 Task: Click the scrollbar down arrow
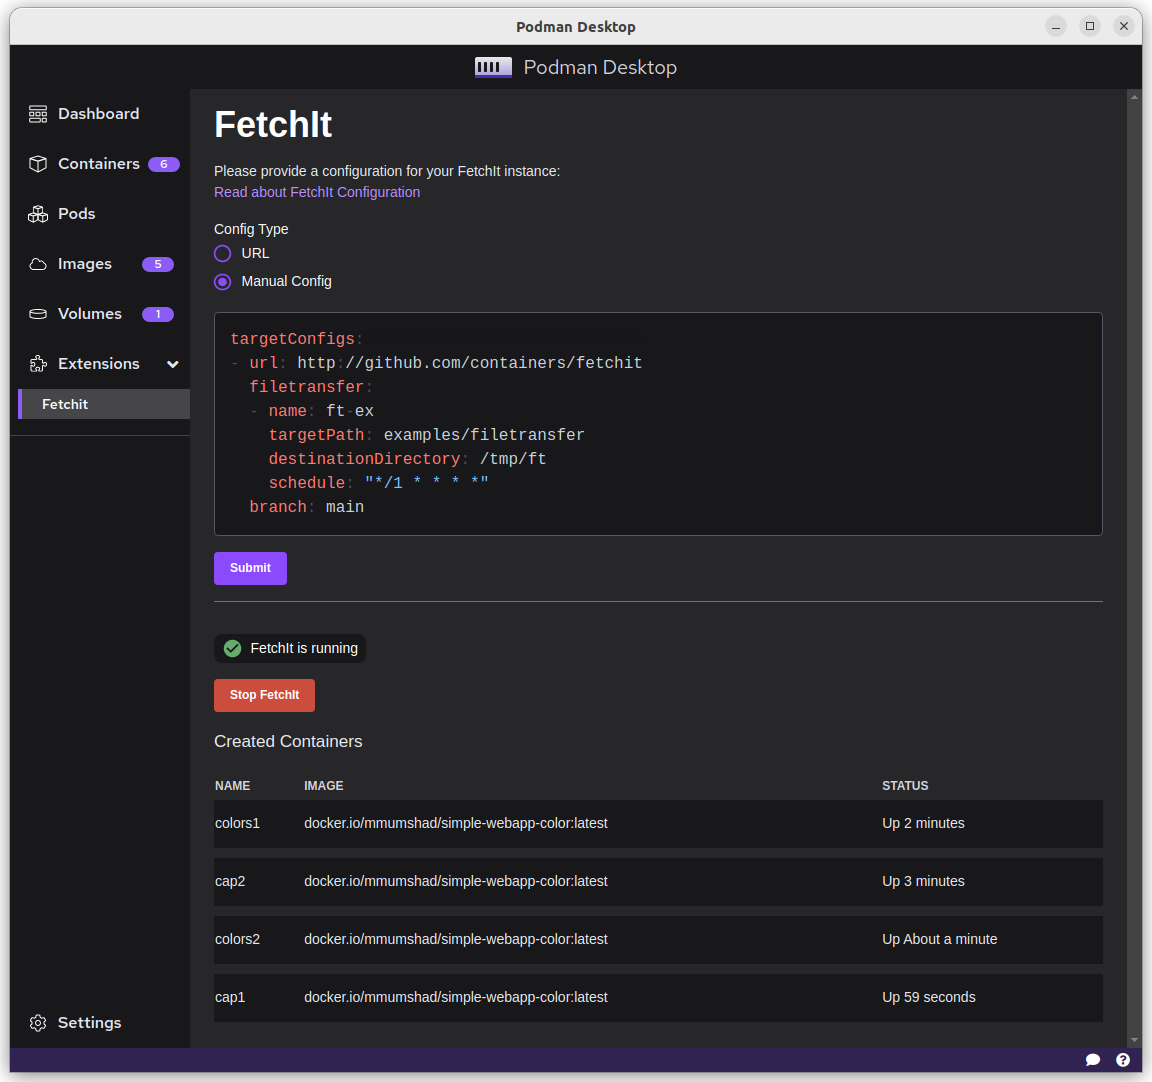[x=1134, y=1039]
